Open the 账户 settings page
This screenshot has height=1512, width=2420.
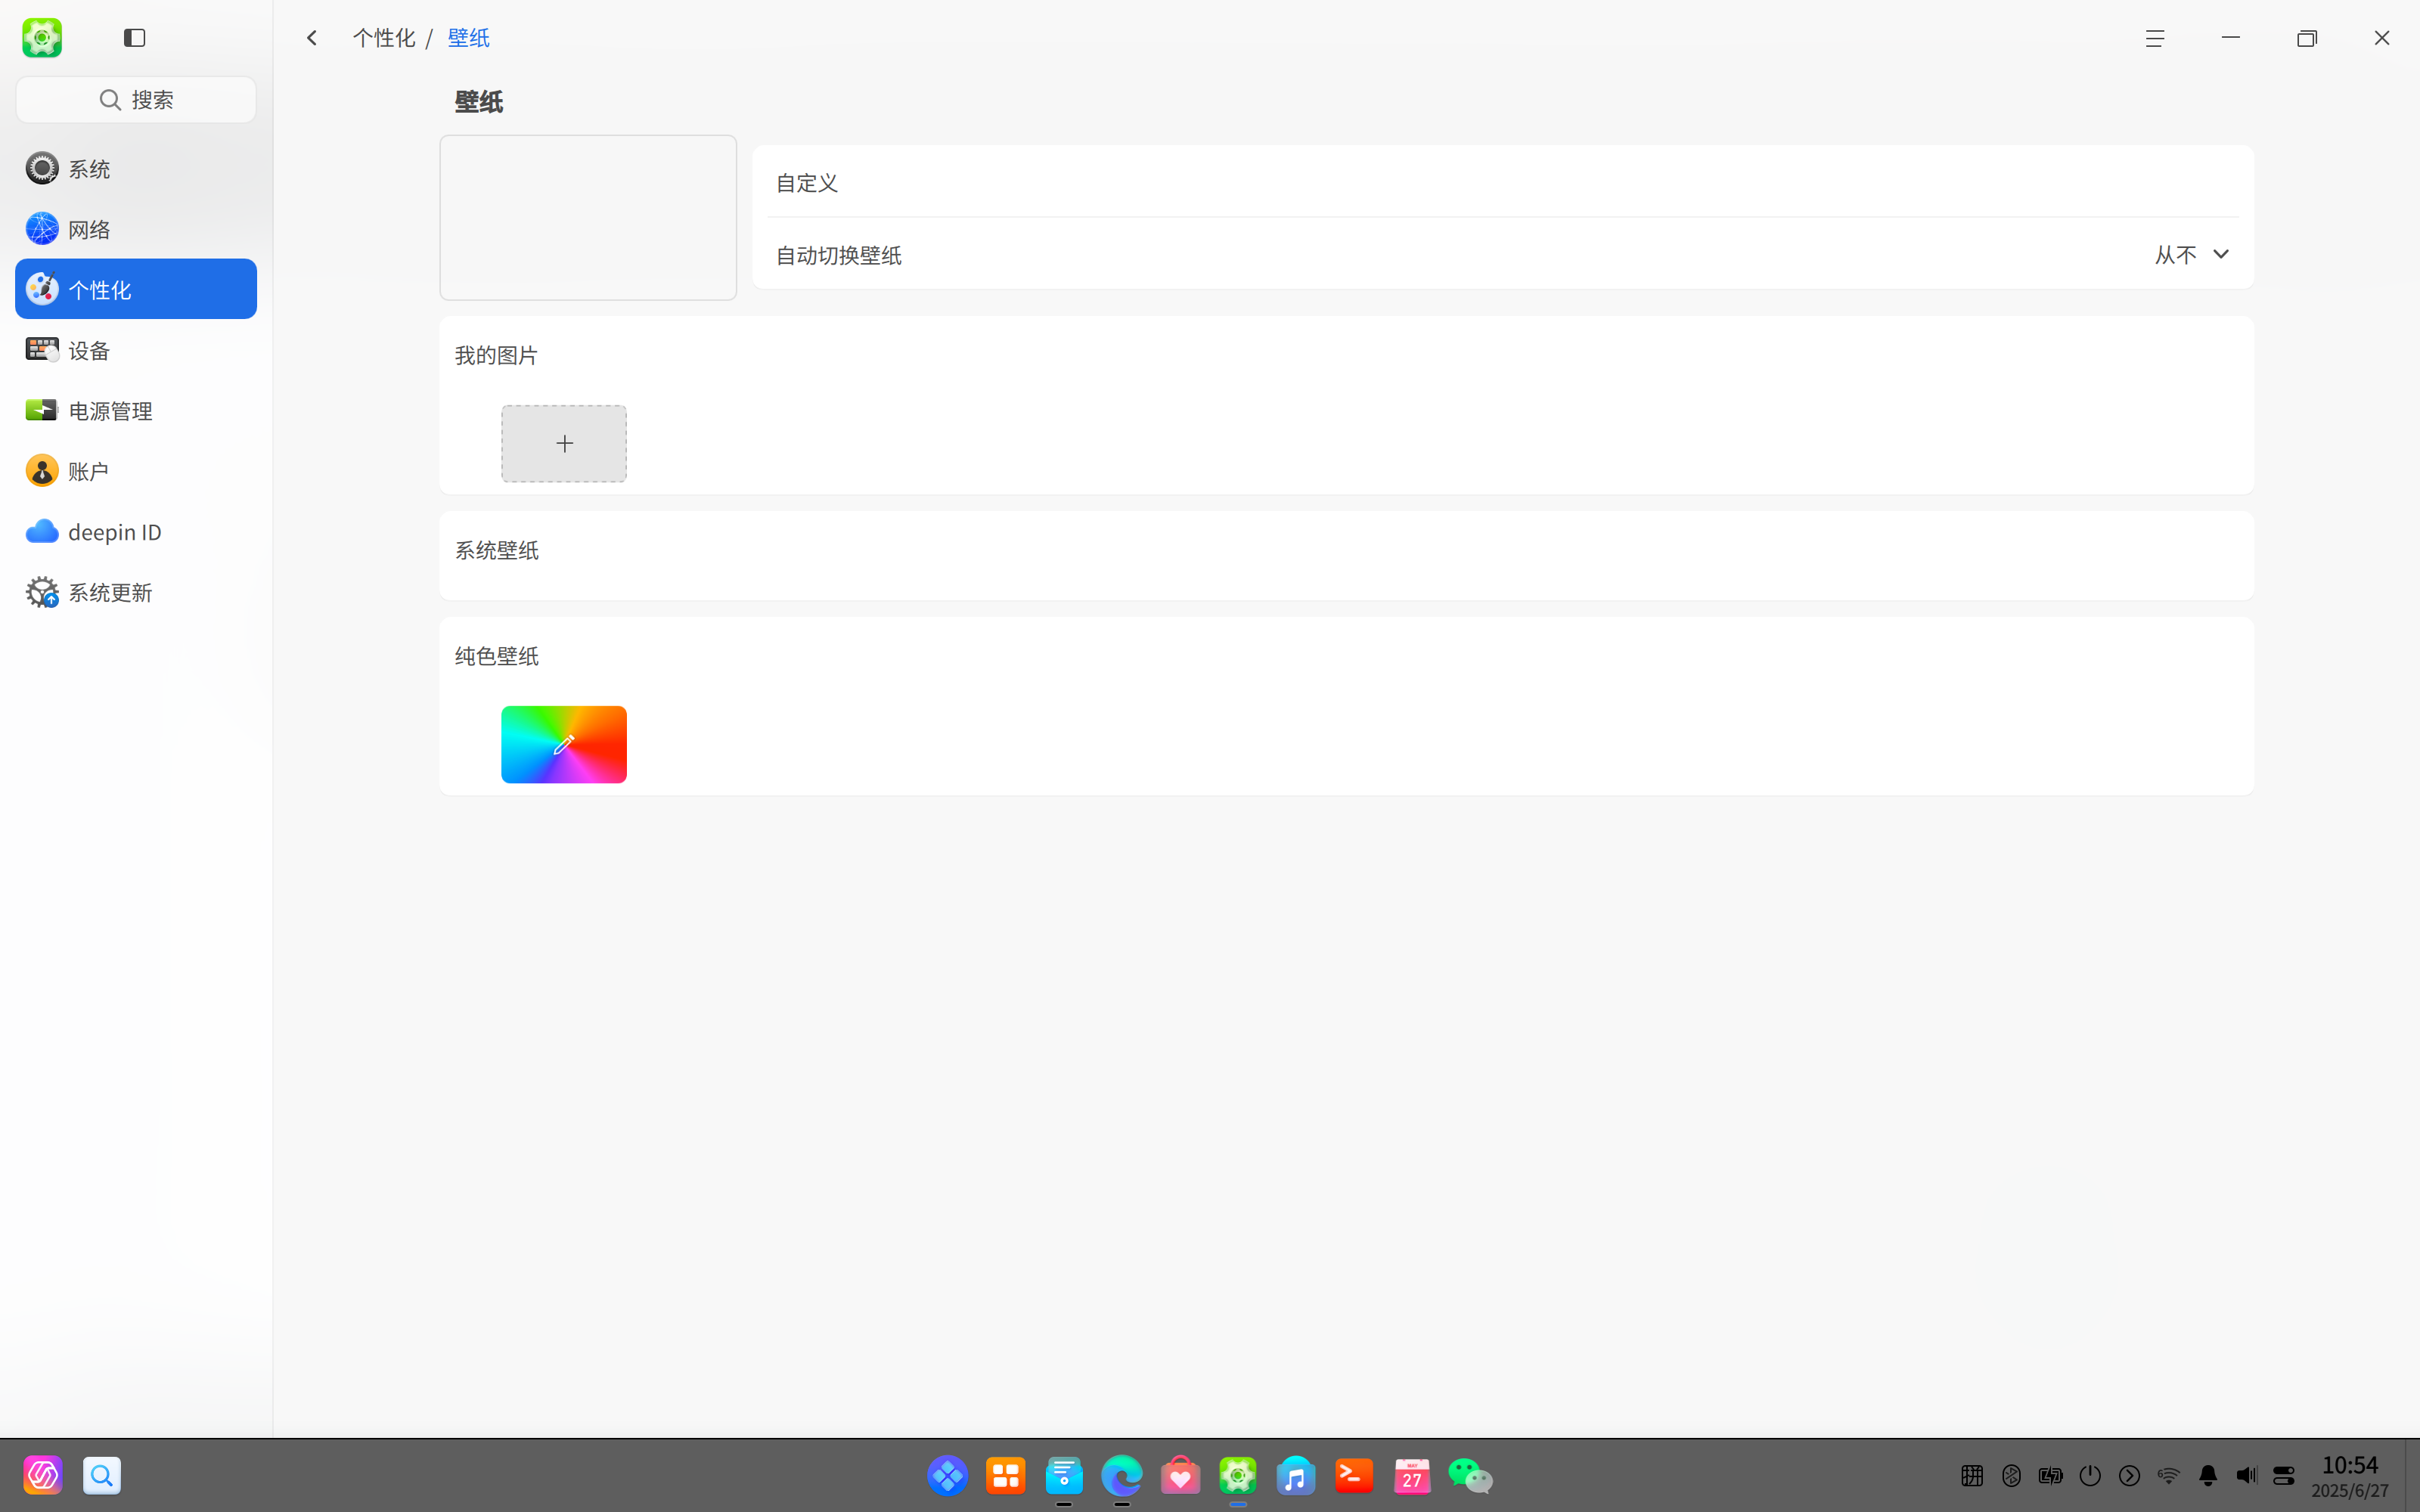[136, 471]
